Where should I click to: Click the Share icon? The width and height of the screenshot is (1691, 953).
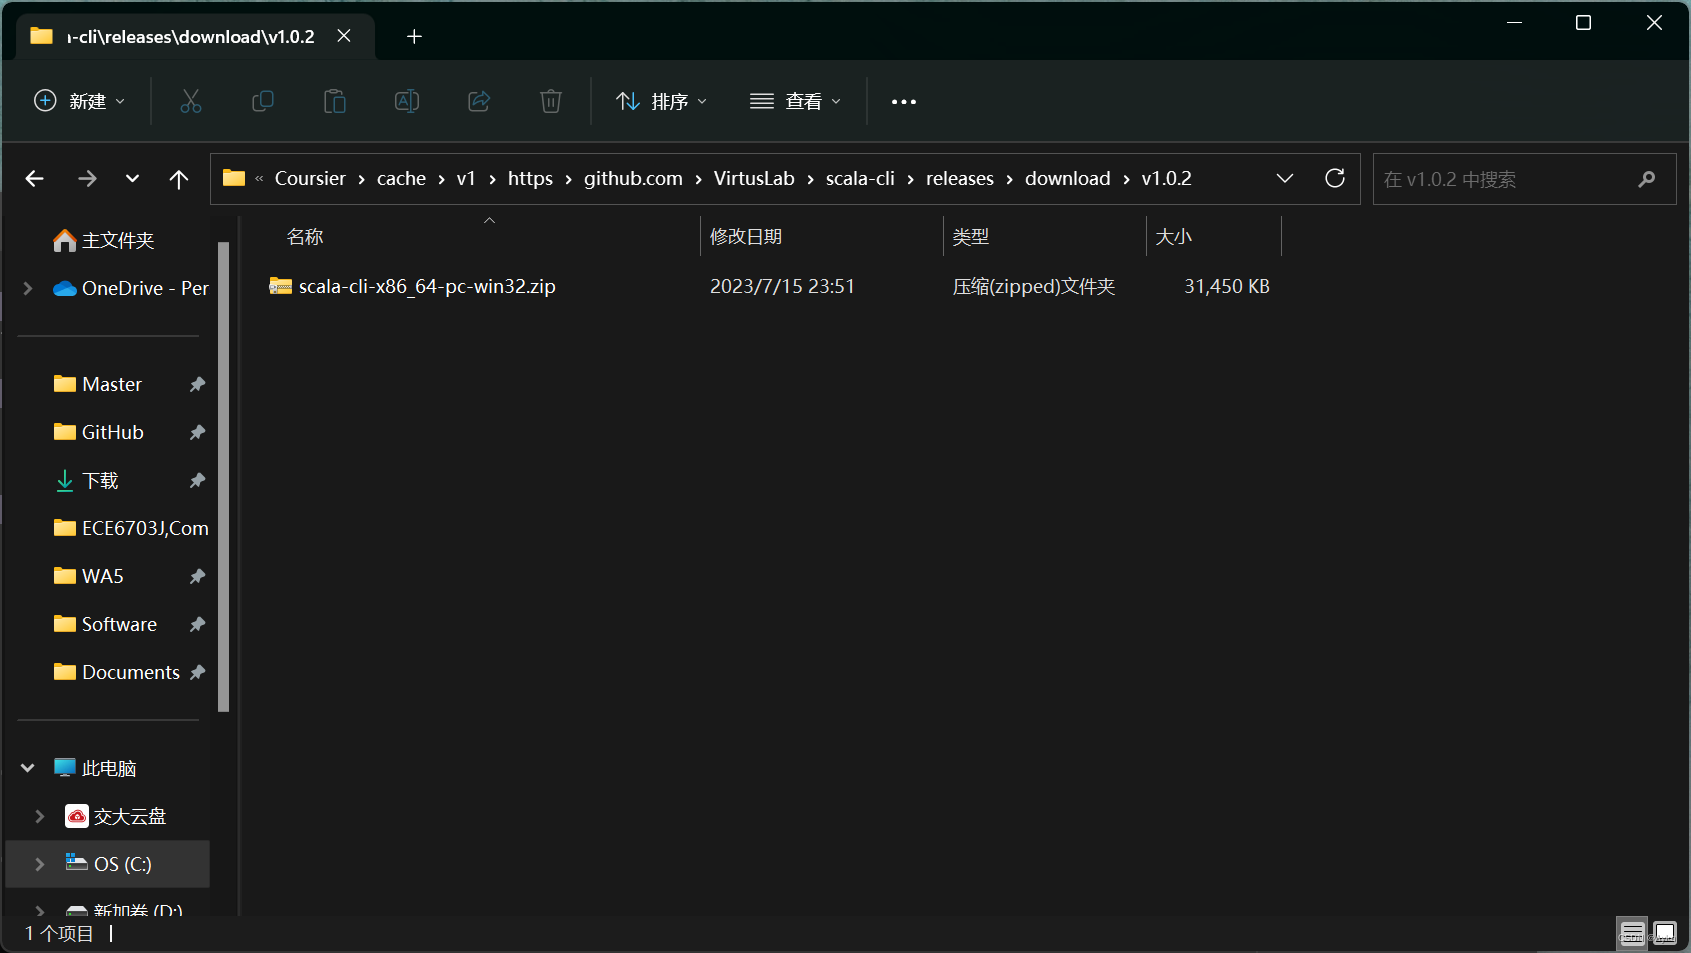479,101
